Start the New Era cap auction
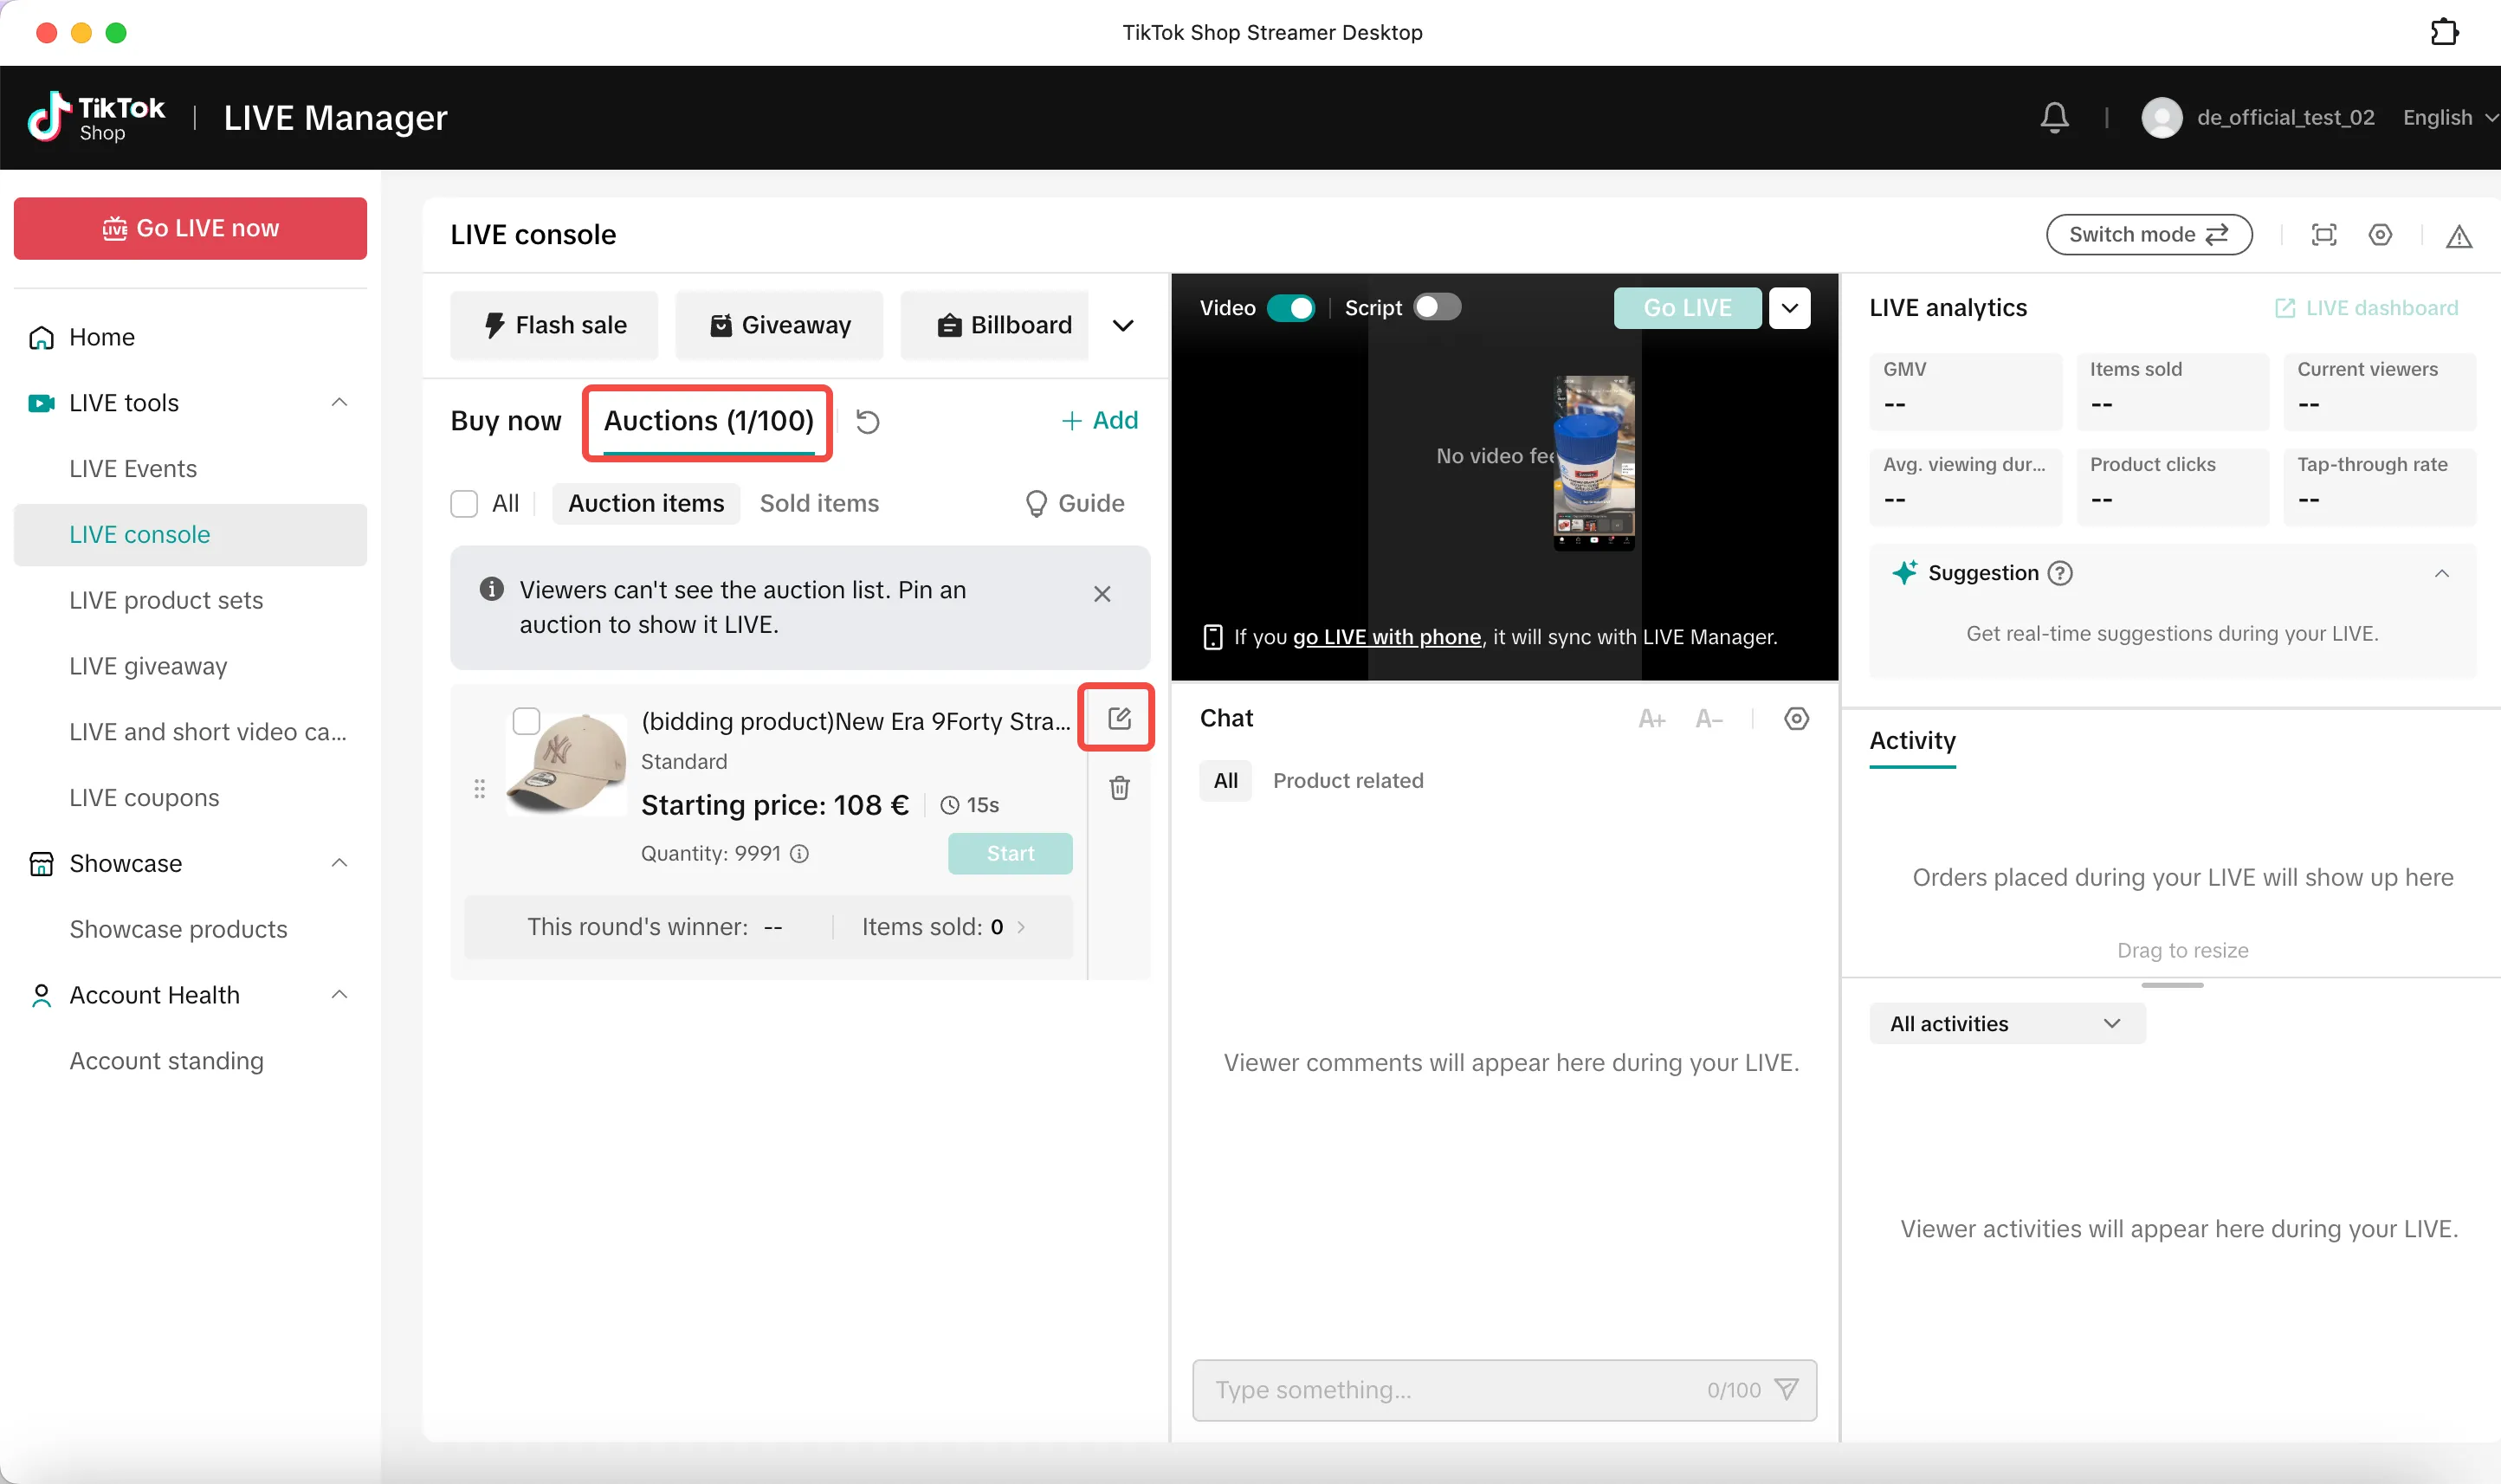Image resolution: width=2501 pixels, height=1484 pixels. coord(1010,853)
